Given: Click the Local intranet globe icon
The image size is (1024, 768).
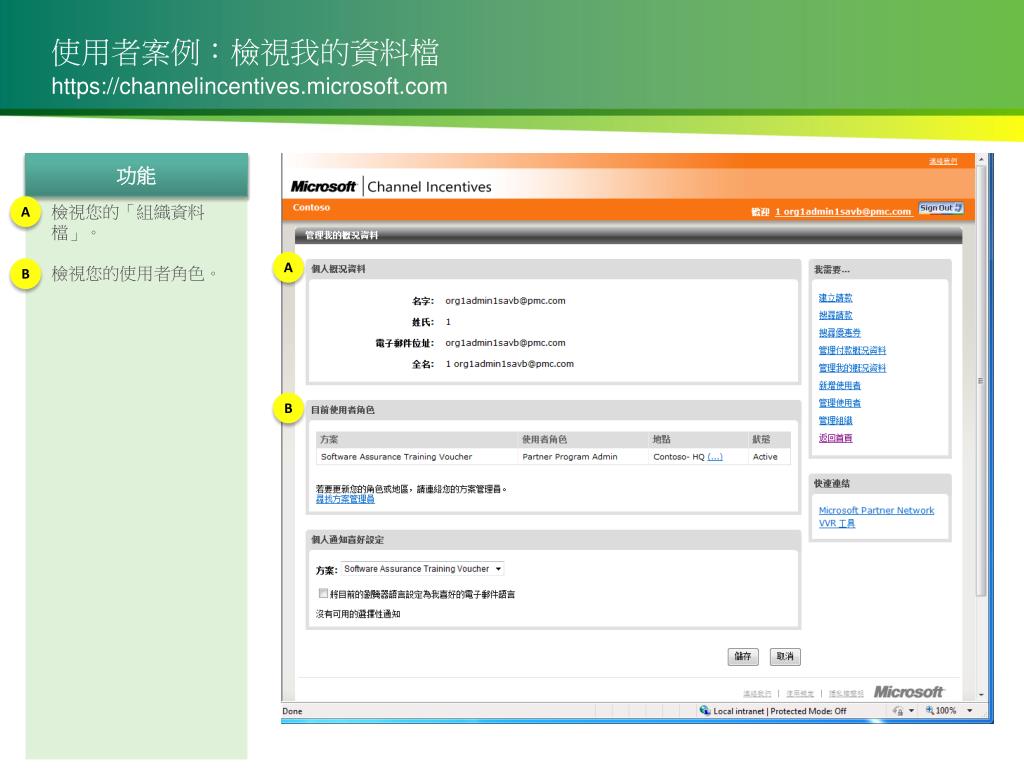Looking at the screenshot, I should pyautogui.click(x=705, y=711).
